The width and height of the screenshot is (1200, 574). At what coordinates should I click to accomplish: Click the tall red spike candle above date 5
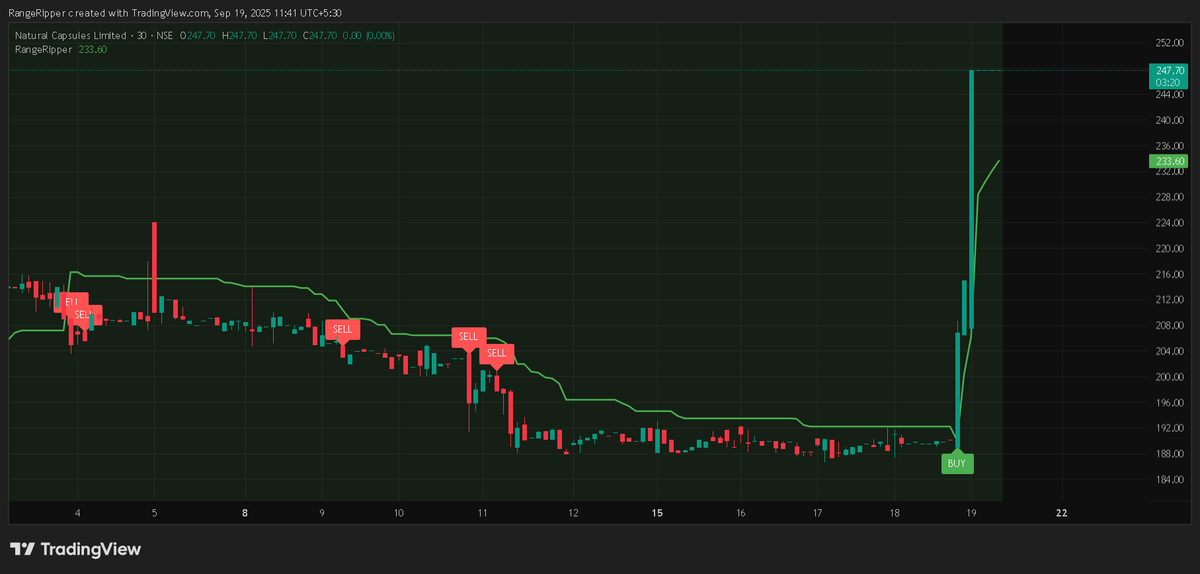(x=154, y=267)
